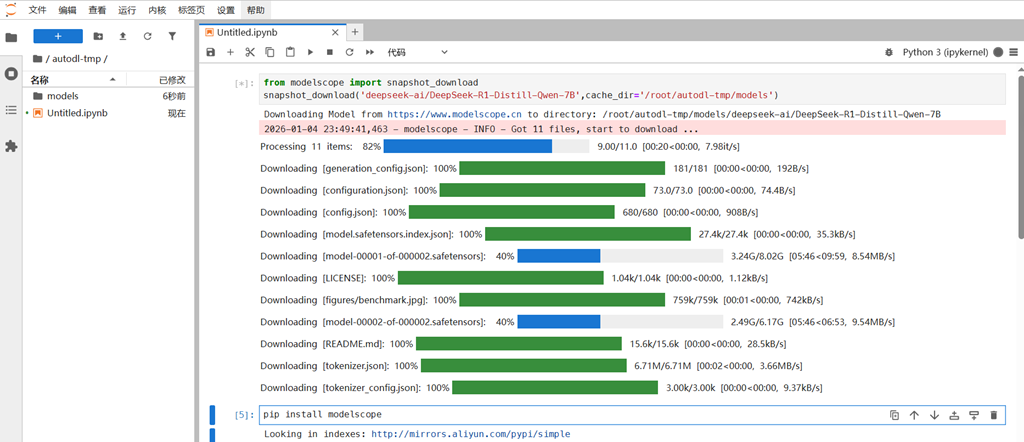This screenshot has height=442, width=1024.
Task: Click the model-00002-of-000002.safetensors progress bar
Action: [x=620, y=322]
